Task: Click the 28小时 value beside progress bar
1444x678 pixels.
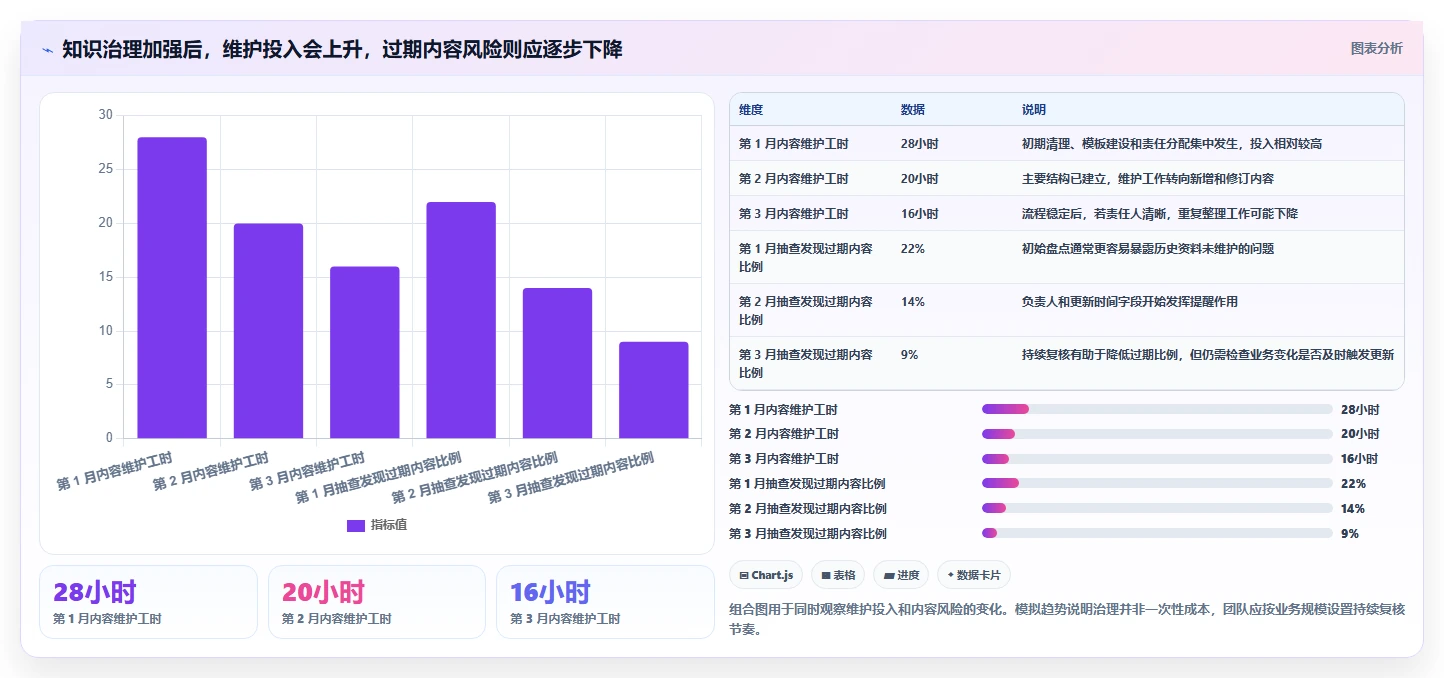Action: point(1360,409)
